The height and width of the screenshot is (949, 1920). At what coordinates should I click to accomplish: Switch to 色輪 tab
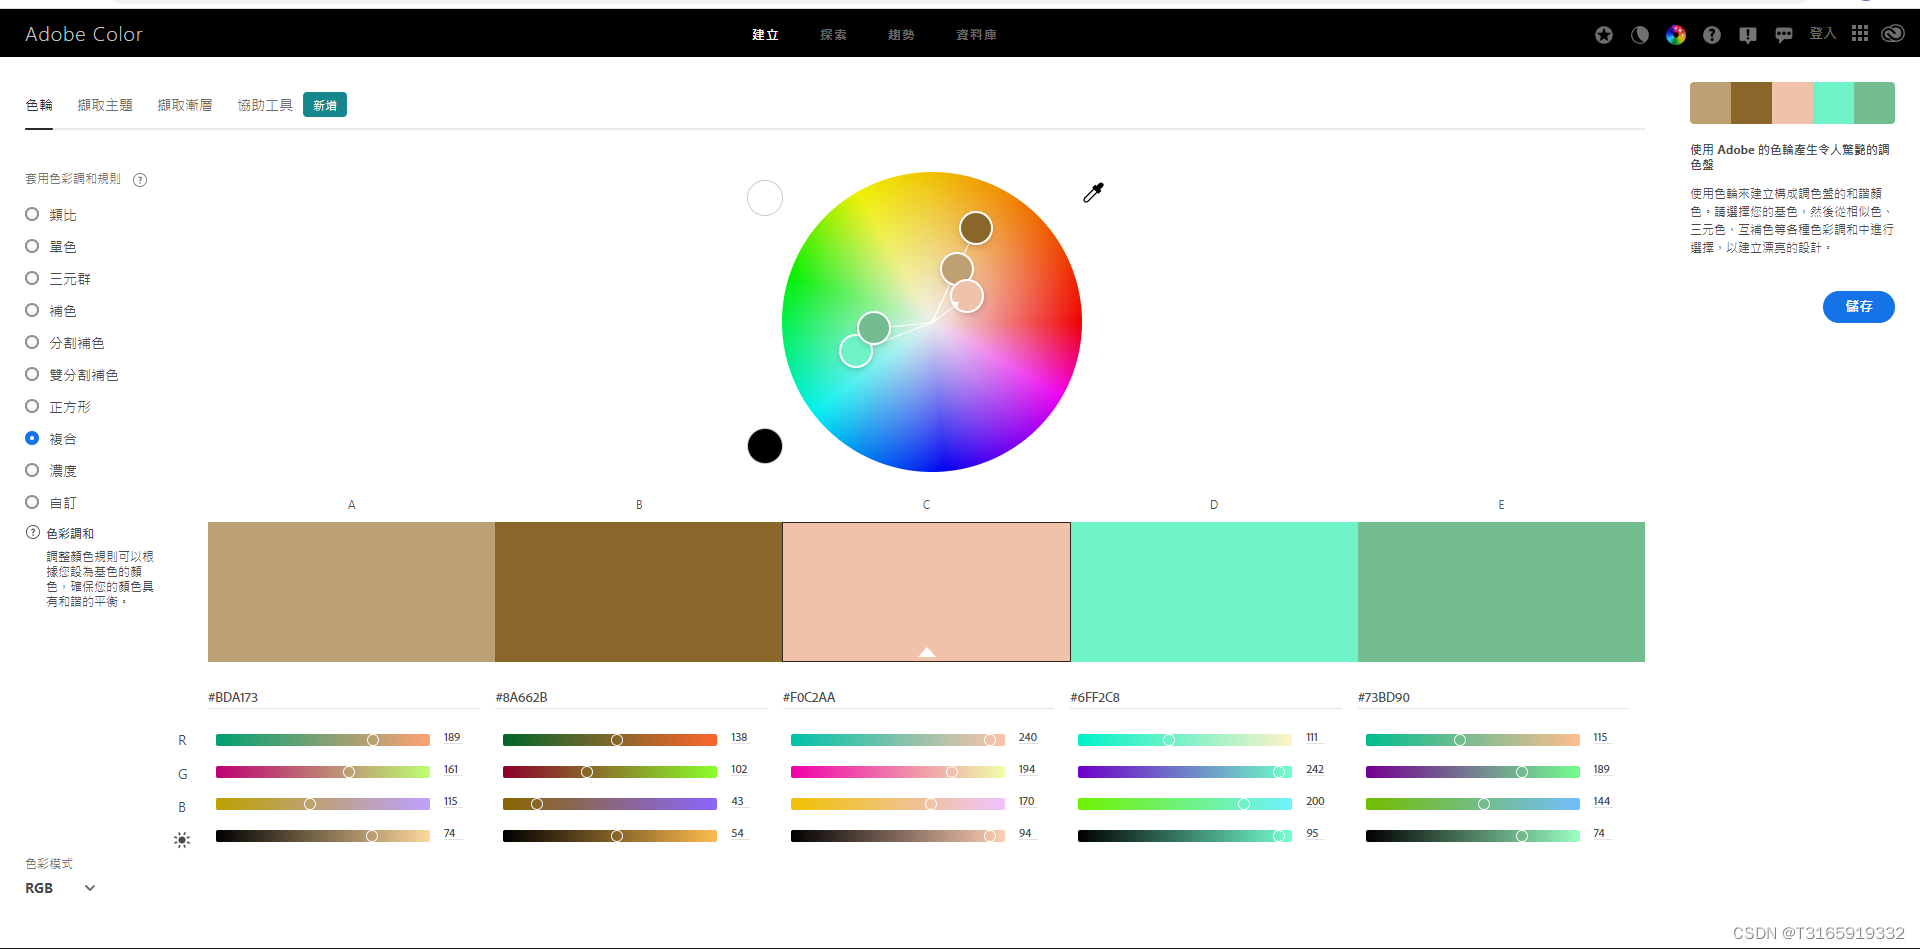pyautogui.click(x=39, y=105)
